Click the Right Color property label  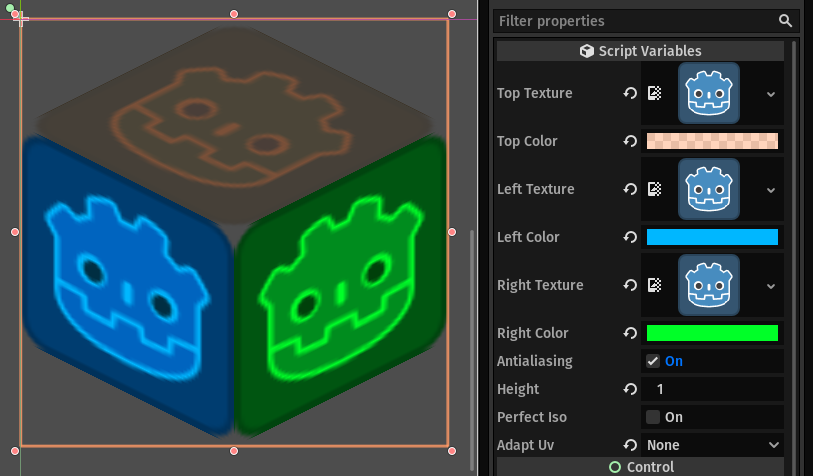pyautogui.click(x=532, y=333)
